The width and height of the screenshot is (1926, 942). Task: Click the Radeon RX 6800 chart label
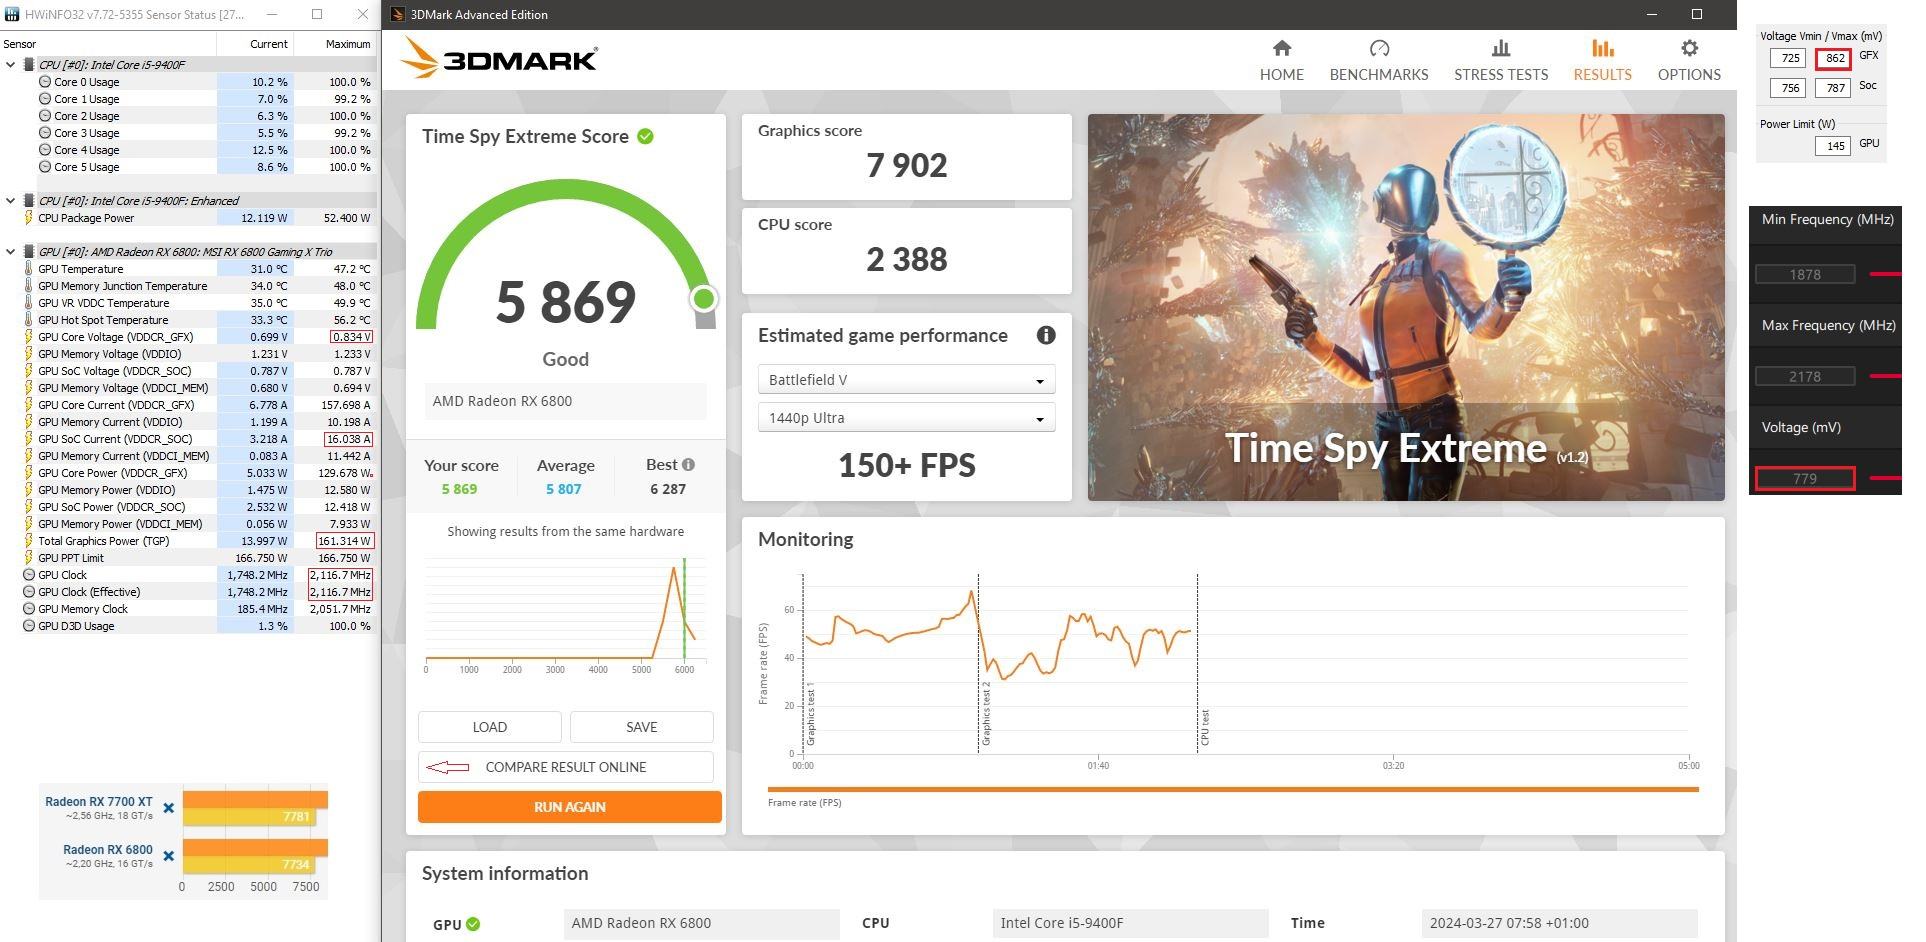click(x=107, y=849)
